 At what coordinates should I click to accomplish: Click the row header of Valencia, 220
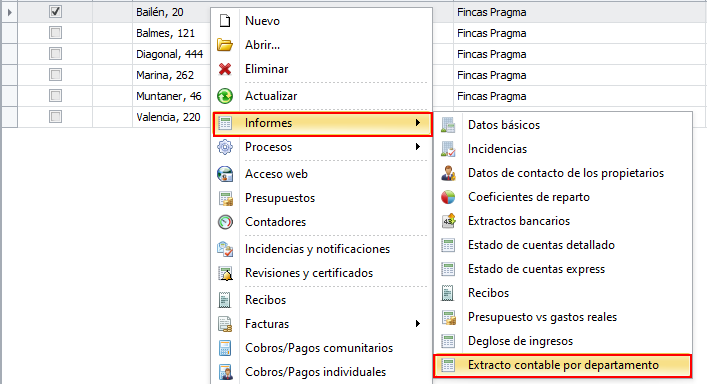[9, 117]
